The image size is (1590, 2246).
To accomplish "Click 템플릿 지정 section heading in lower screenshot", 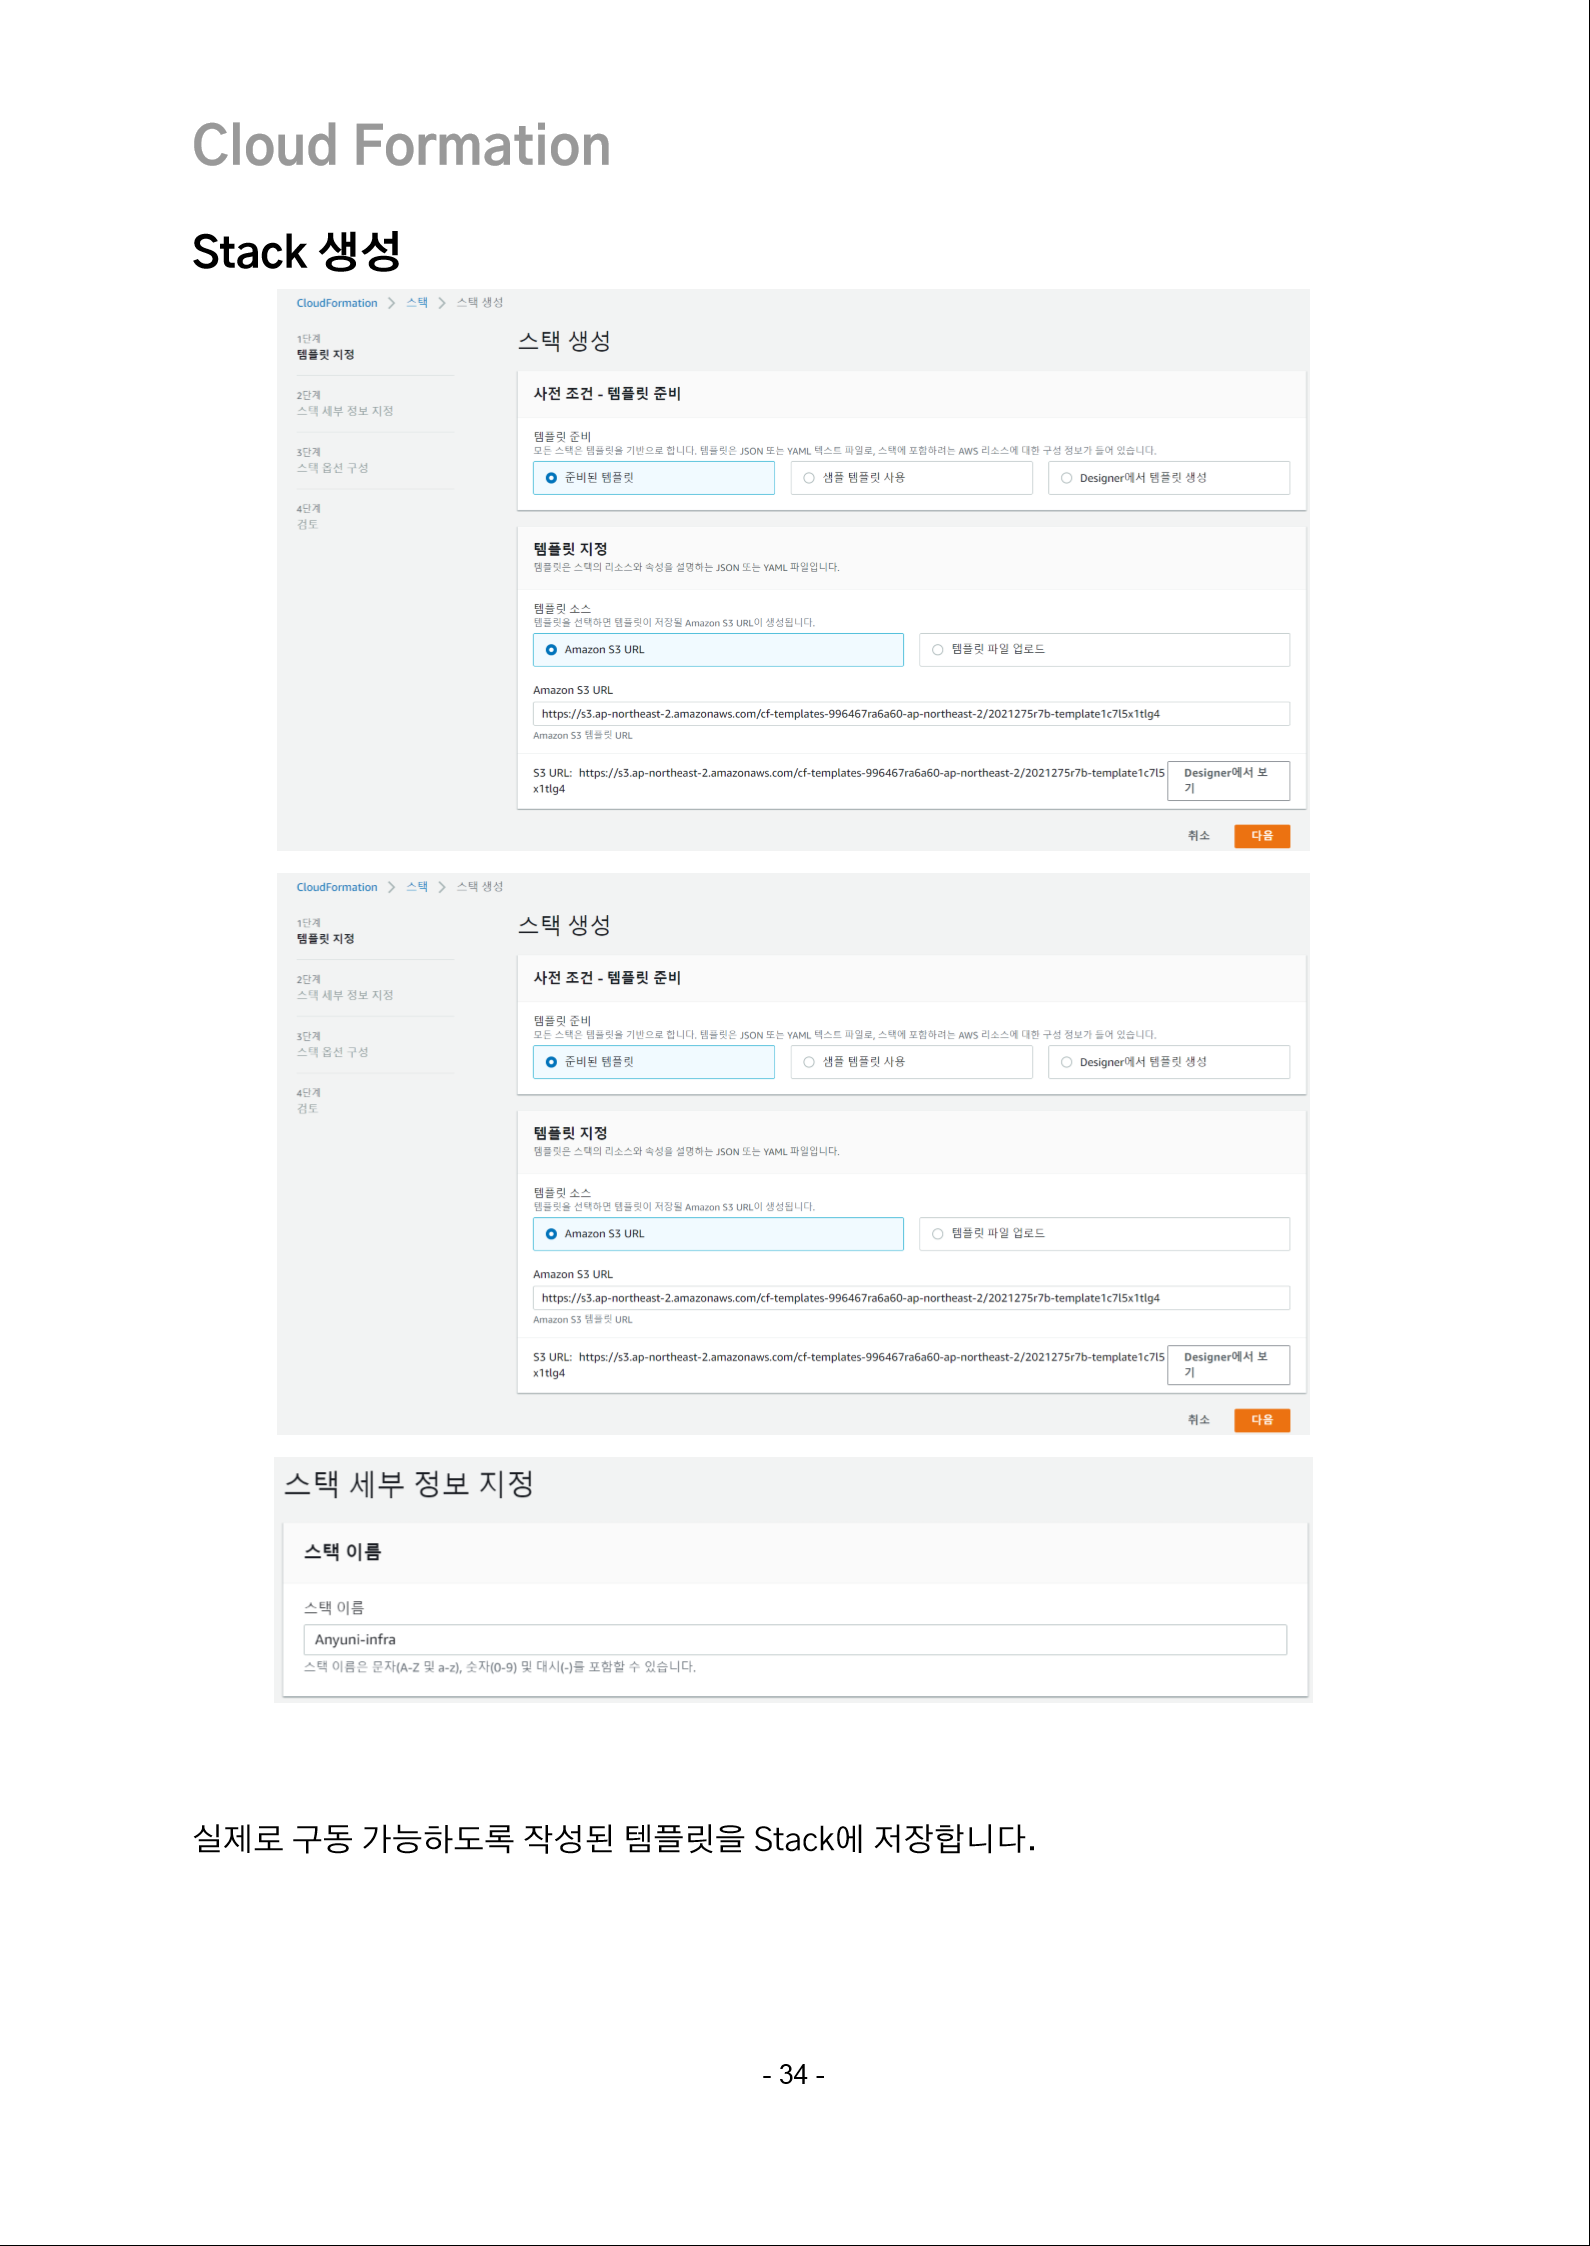I will [570, 1133].
